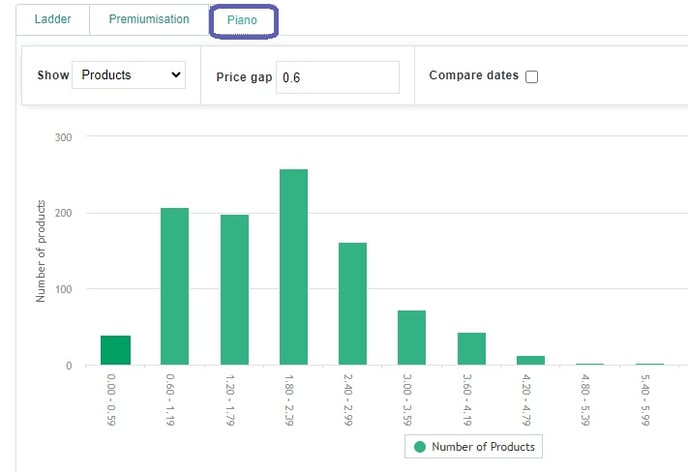The height and width of the screenshot is (472, 688).
Task: Click the Compare dates label
Action: point(474,75)
